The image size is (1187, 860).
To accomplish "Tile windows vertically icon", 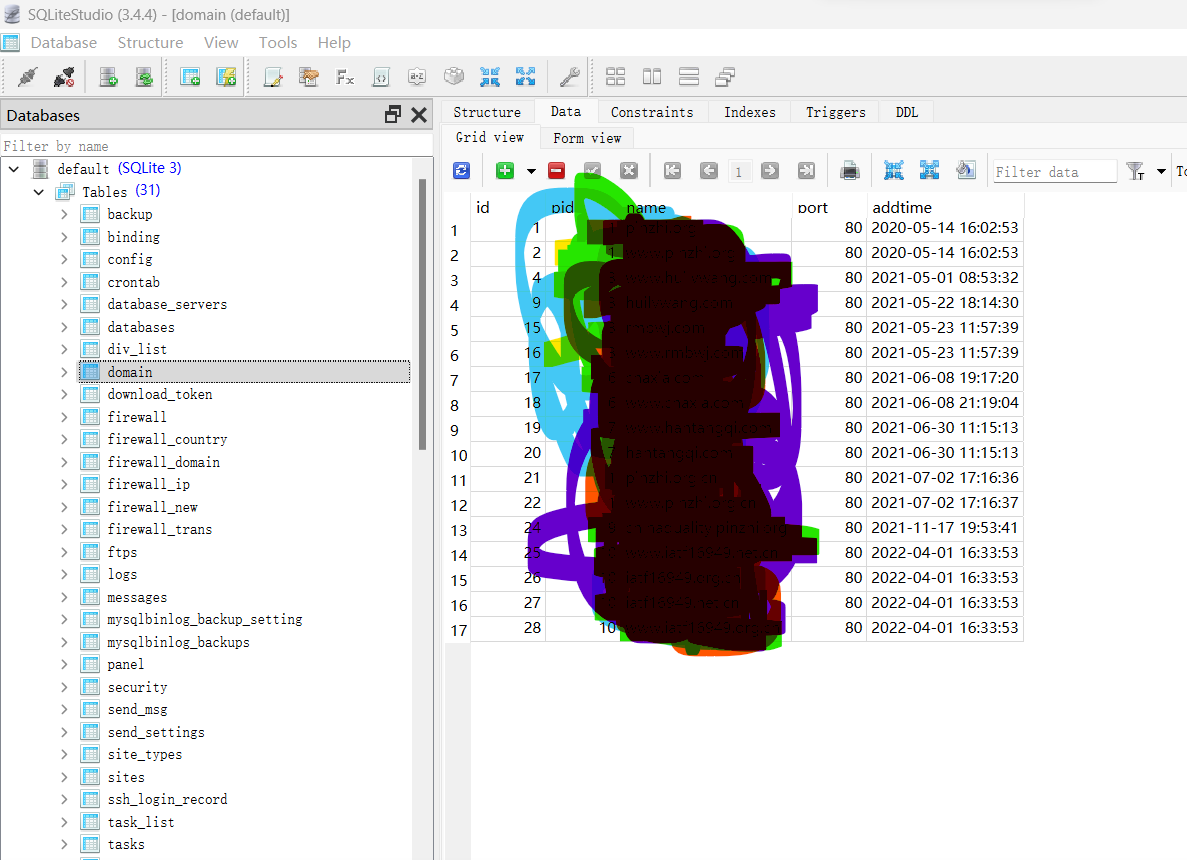I will (689, 76).
